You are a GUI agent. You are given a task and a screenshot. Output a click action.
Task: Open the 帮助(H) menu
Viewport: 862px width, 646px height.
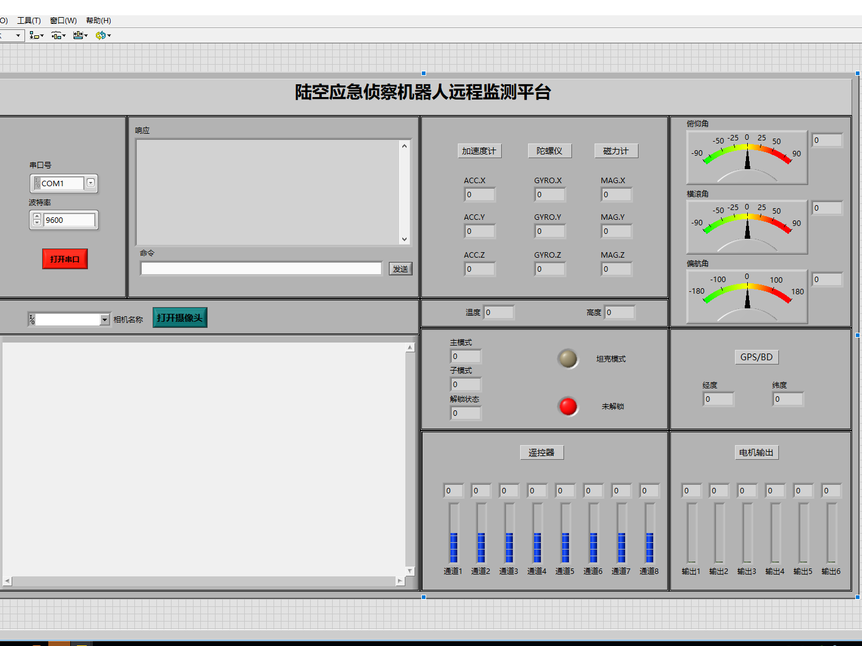[x=98, y=20]
